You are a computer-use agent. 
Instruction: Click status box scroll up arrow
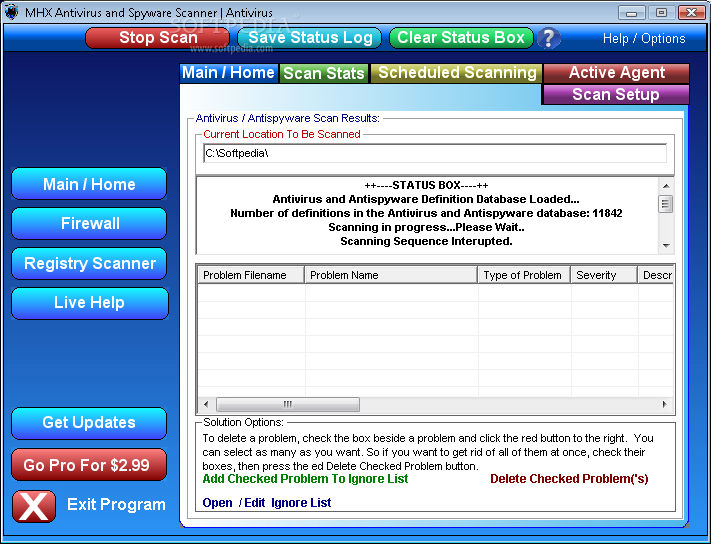(x=666, y=186)
